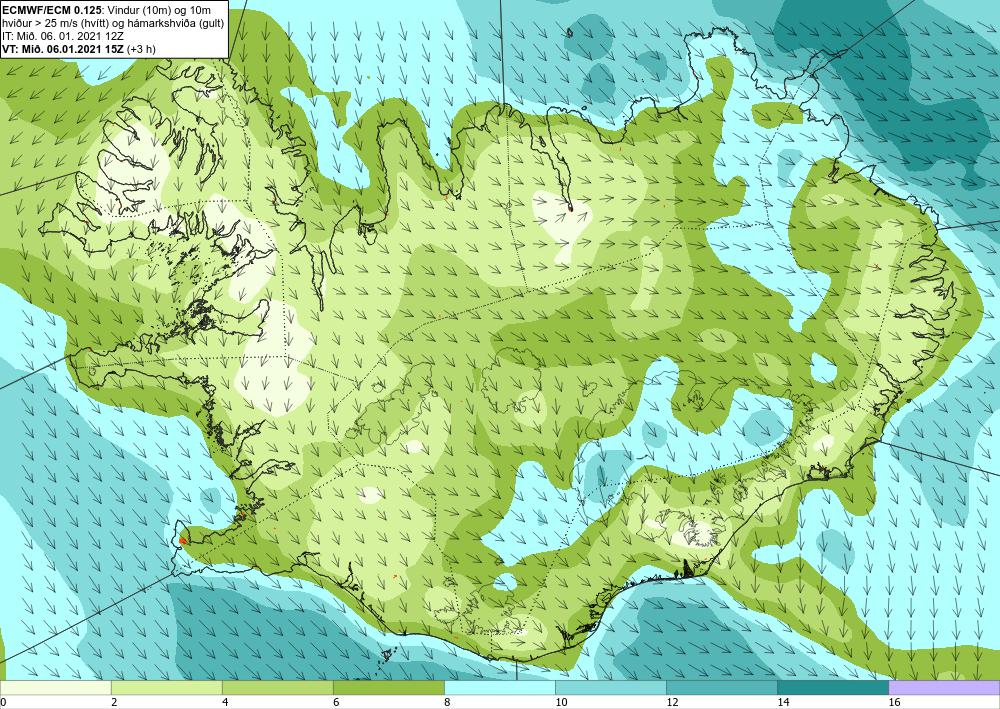Click the dark teal 14–16 m/s legend swatch
This screenshot has width=1000, height=709.
pyautogui.click(x=833, y=688)
